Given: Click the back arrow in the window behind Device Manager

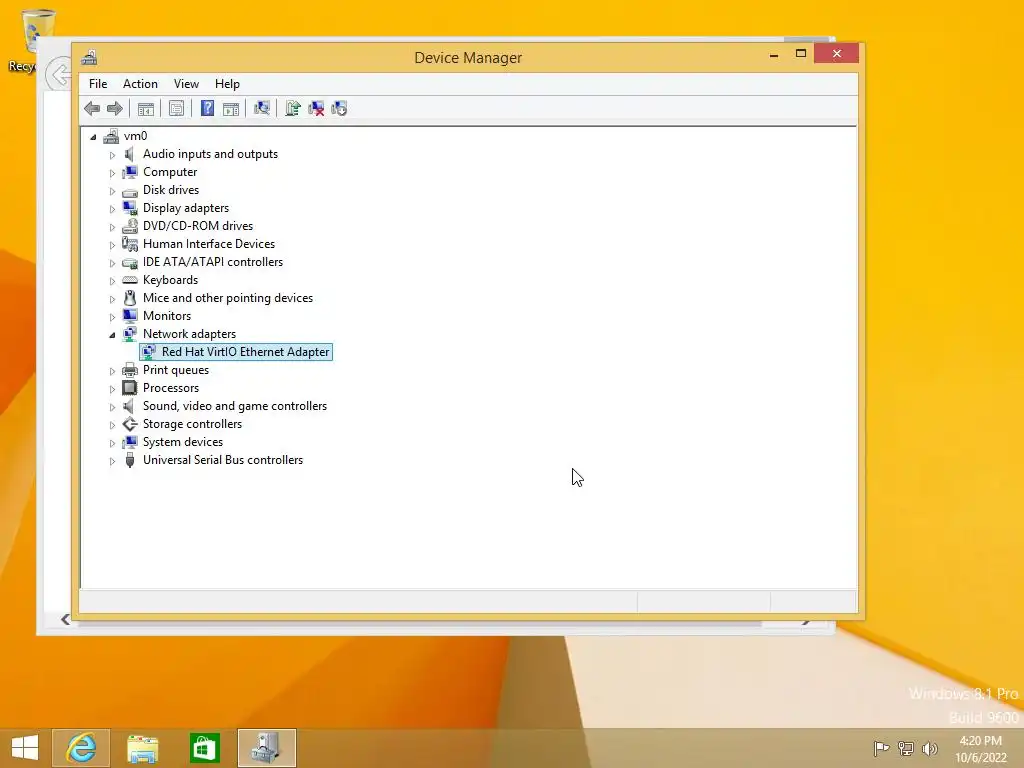Looking at the screenshot, I should pos(57,74).
